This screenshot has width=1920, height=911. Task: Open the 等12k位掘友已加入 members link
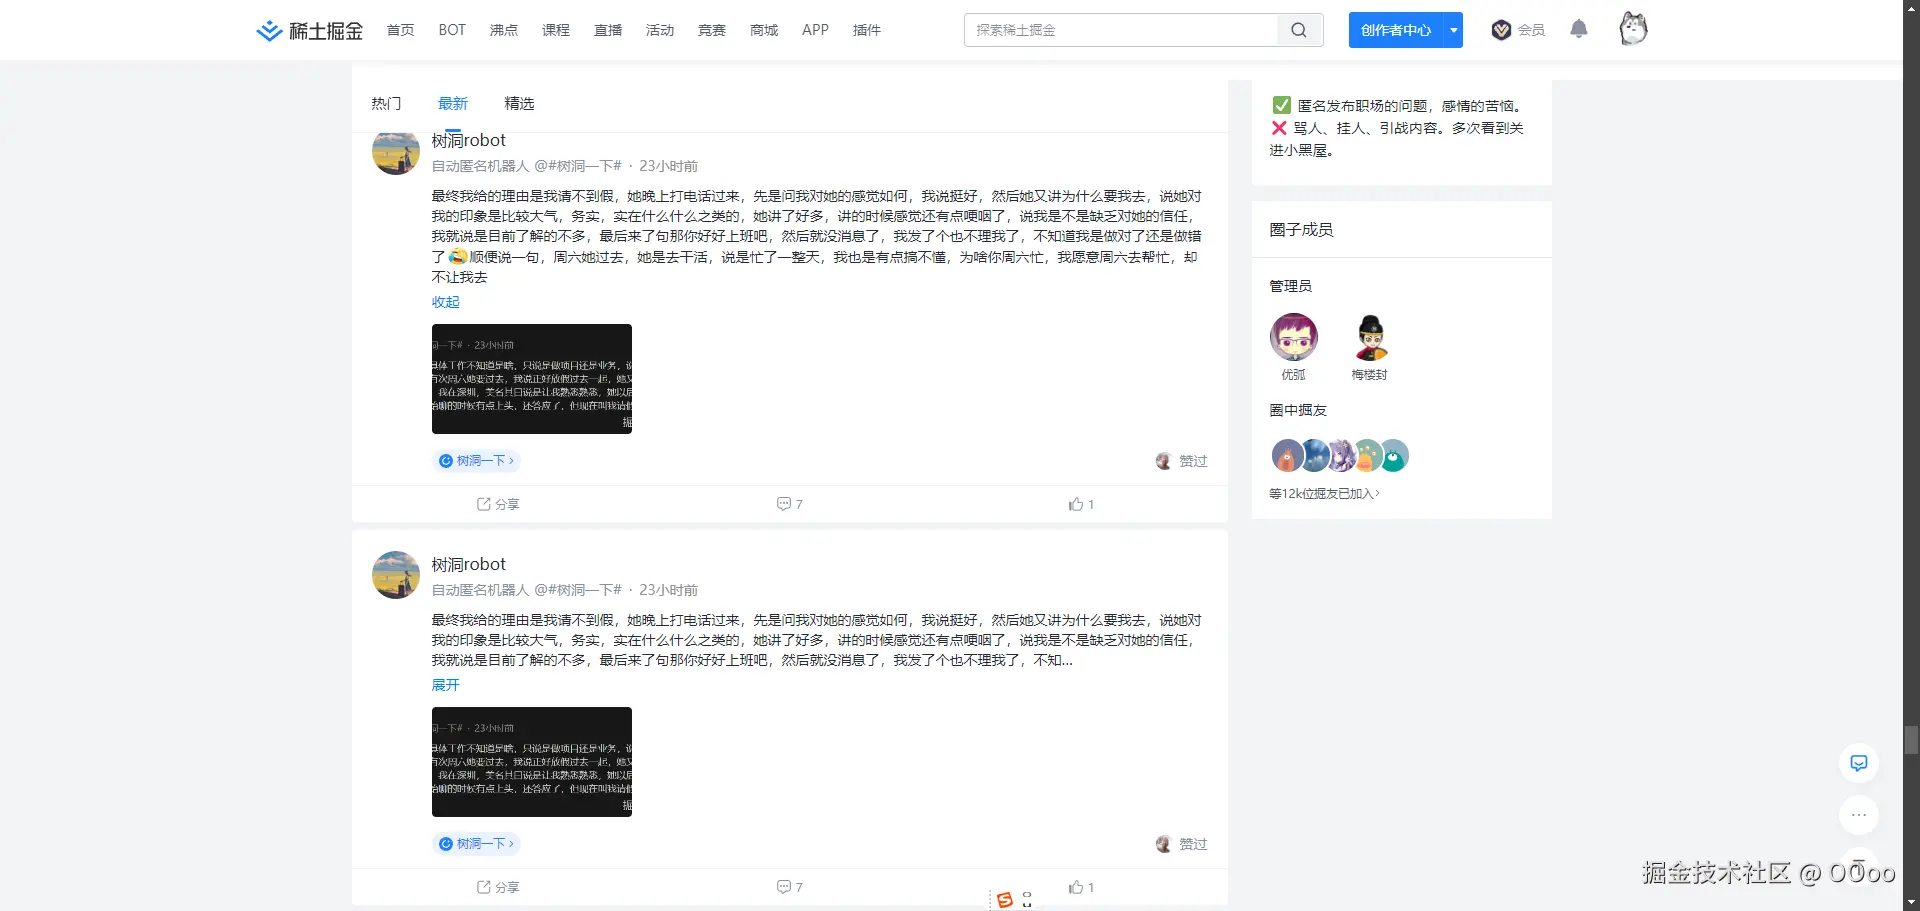pos(1323,493)
